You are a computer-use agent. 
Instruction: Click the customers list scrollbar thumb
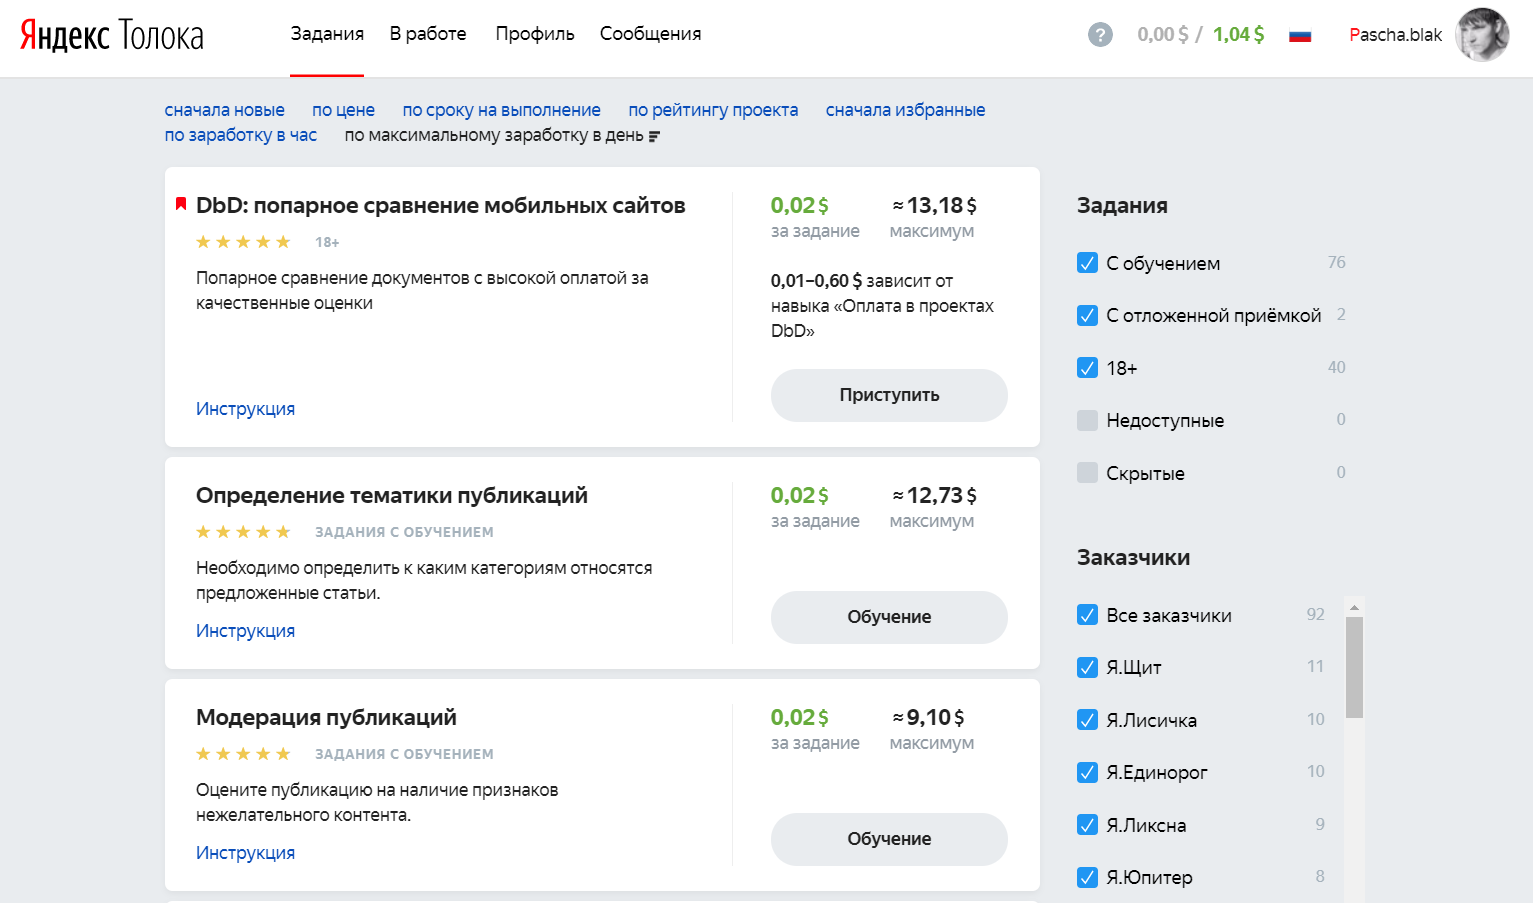click(1354, 667)
